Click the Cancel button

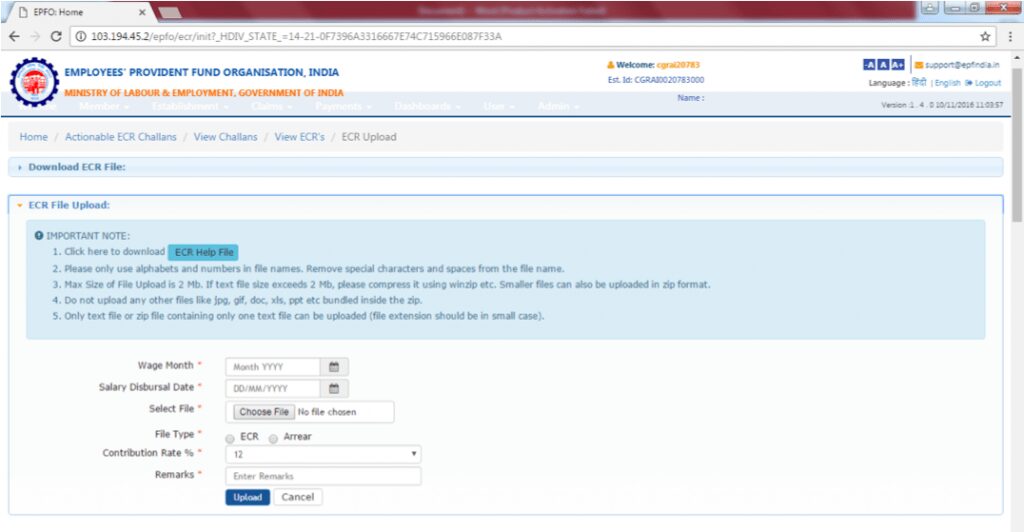(x=298, y=497)
